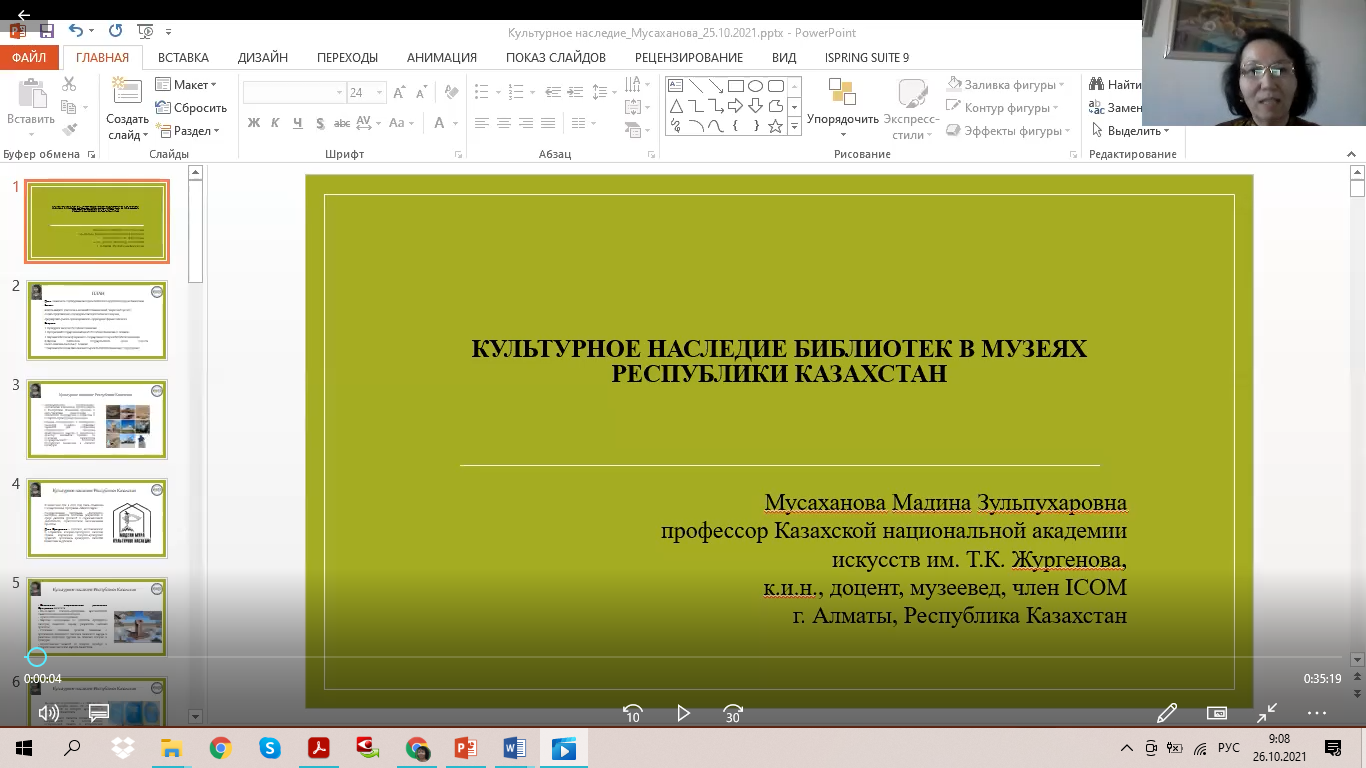The width and height of the screenshot is (1366, 768).
Task: Open the Change Case (Aa) dropdown
Action: [x=401, y=123]
